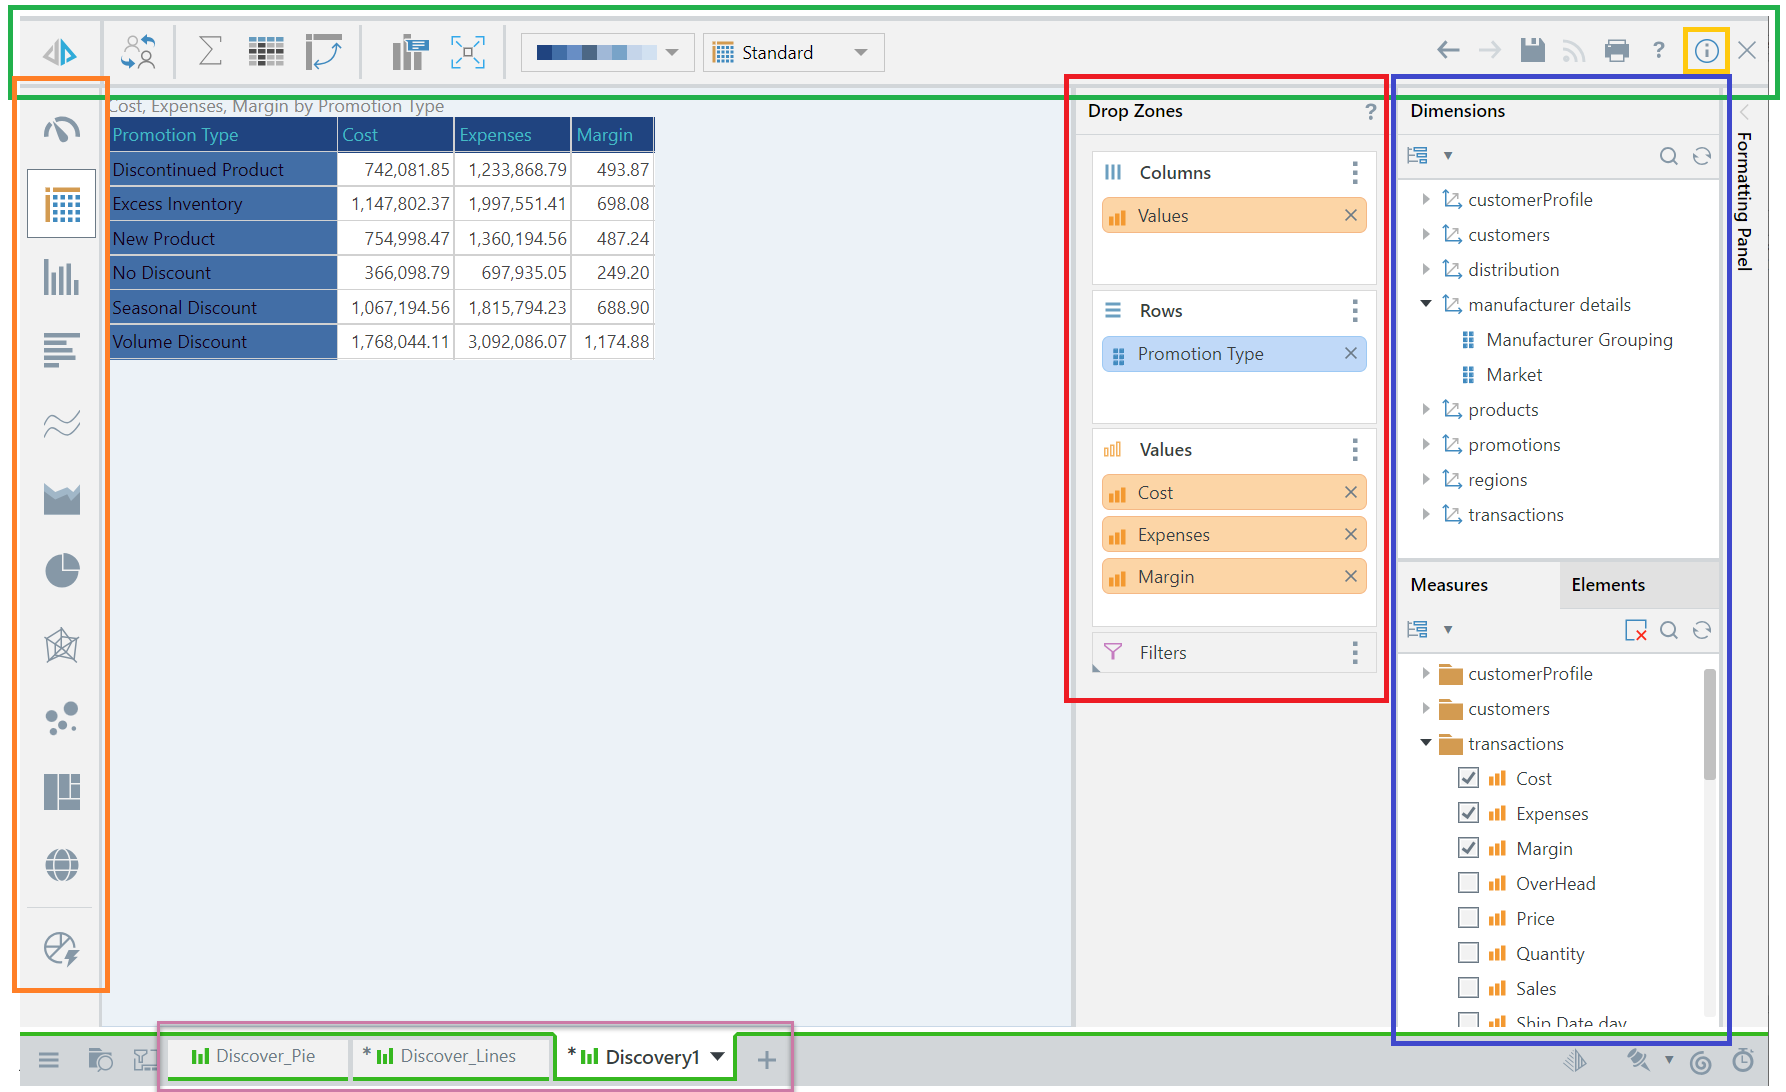Viewport: 1786px width, 1092px height.
Task: Save using the floppy disk icon
Action: tap(1532, 50)
